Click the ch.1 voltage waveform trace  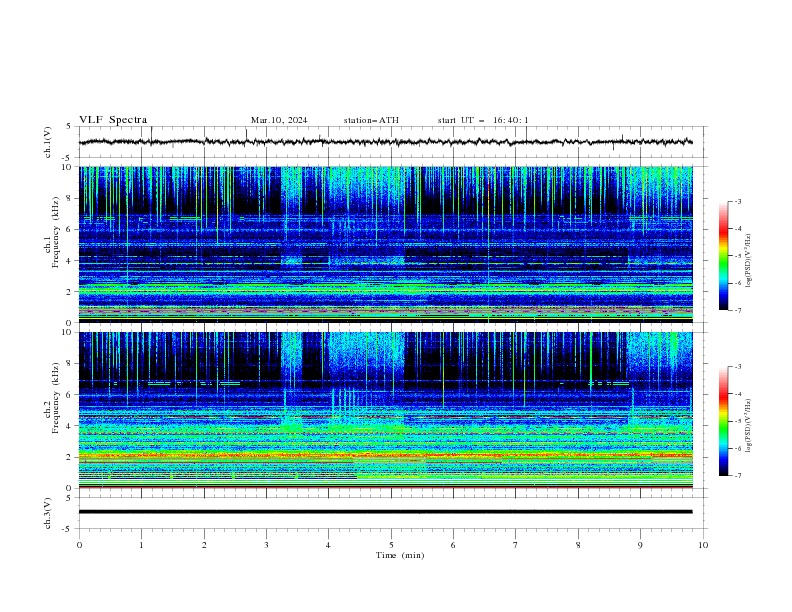click(x=385, y=142)
